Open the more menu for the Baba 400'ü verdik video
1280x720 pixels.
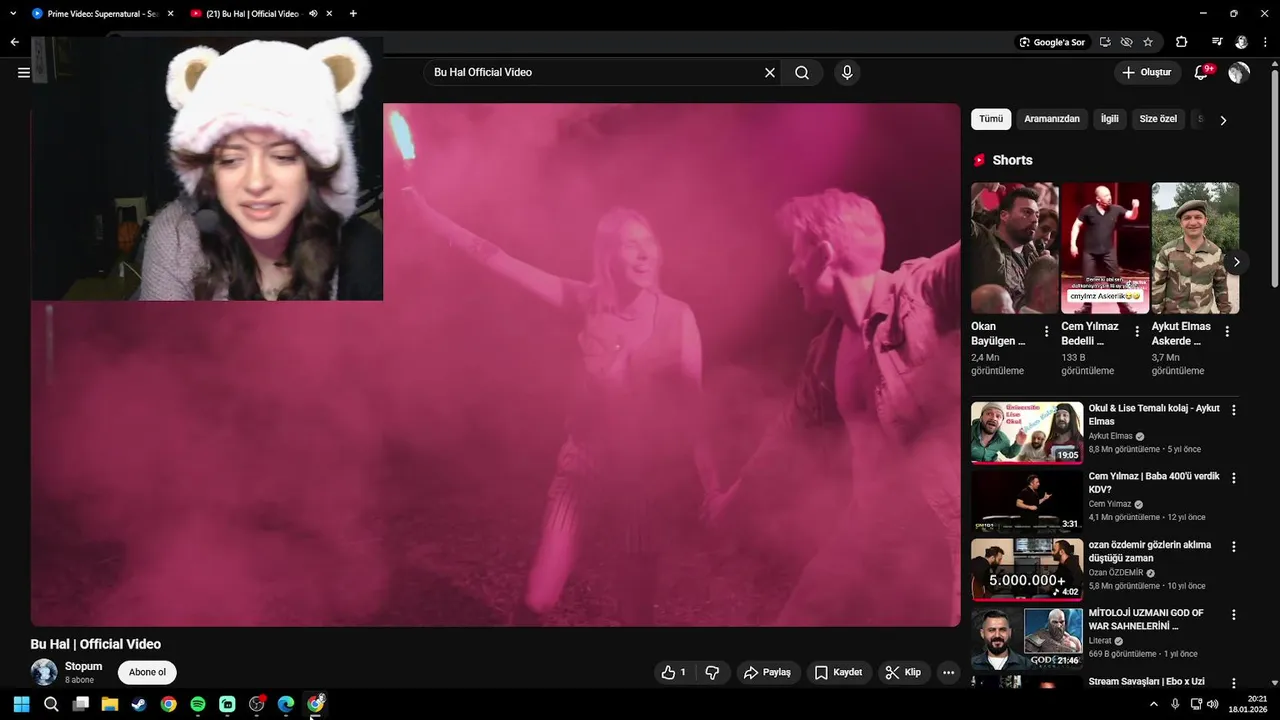[x=1233, y=478]
